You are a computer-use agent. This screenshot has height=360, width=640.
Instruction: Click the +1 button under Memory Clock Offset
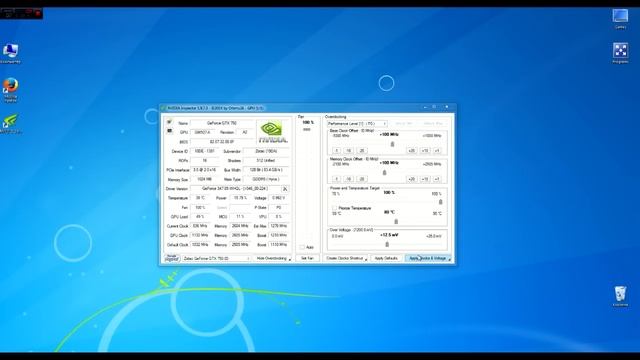[437, 179]
